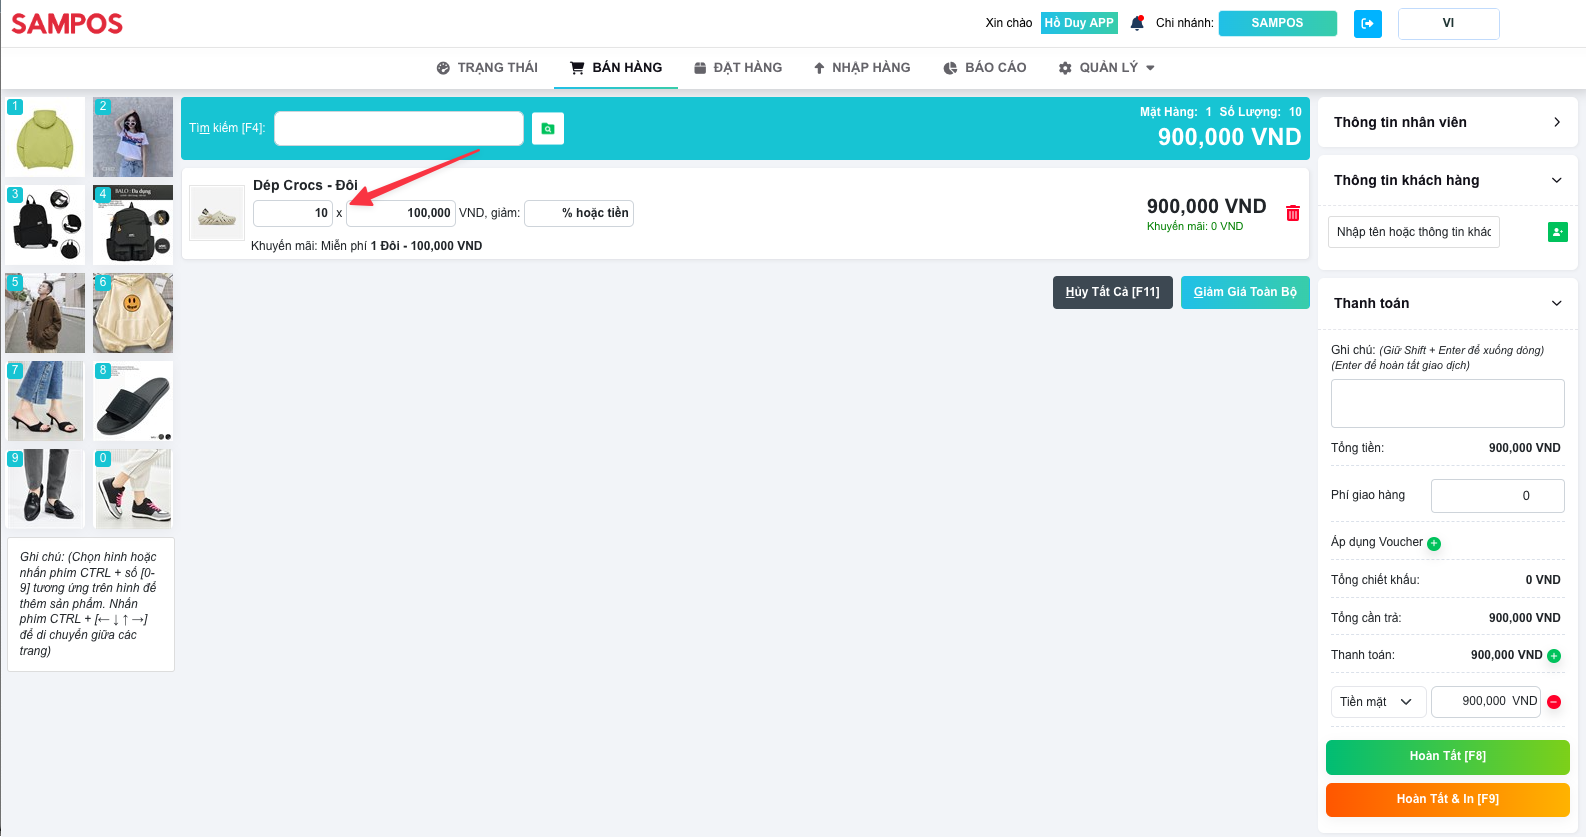Delete Dép Crocs item with trash icon

tap(1293, 213)
